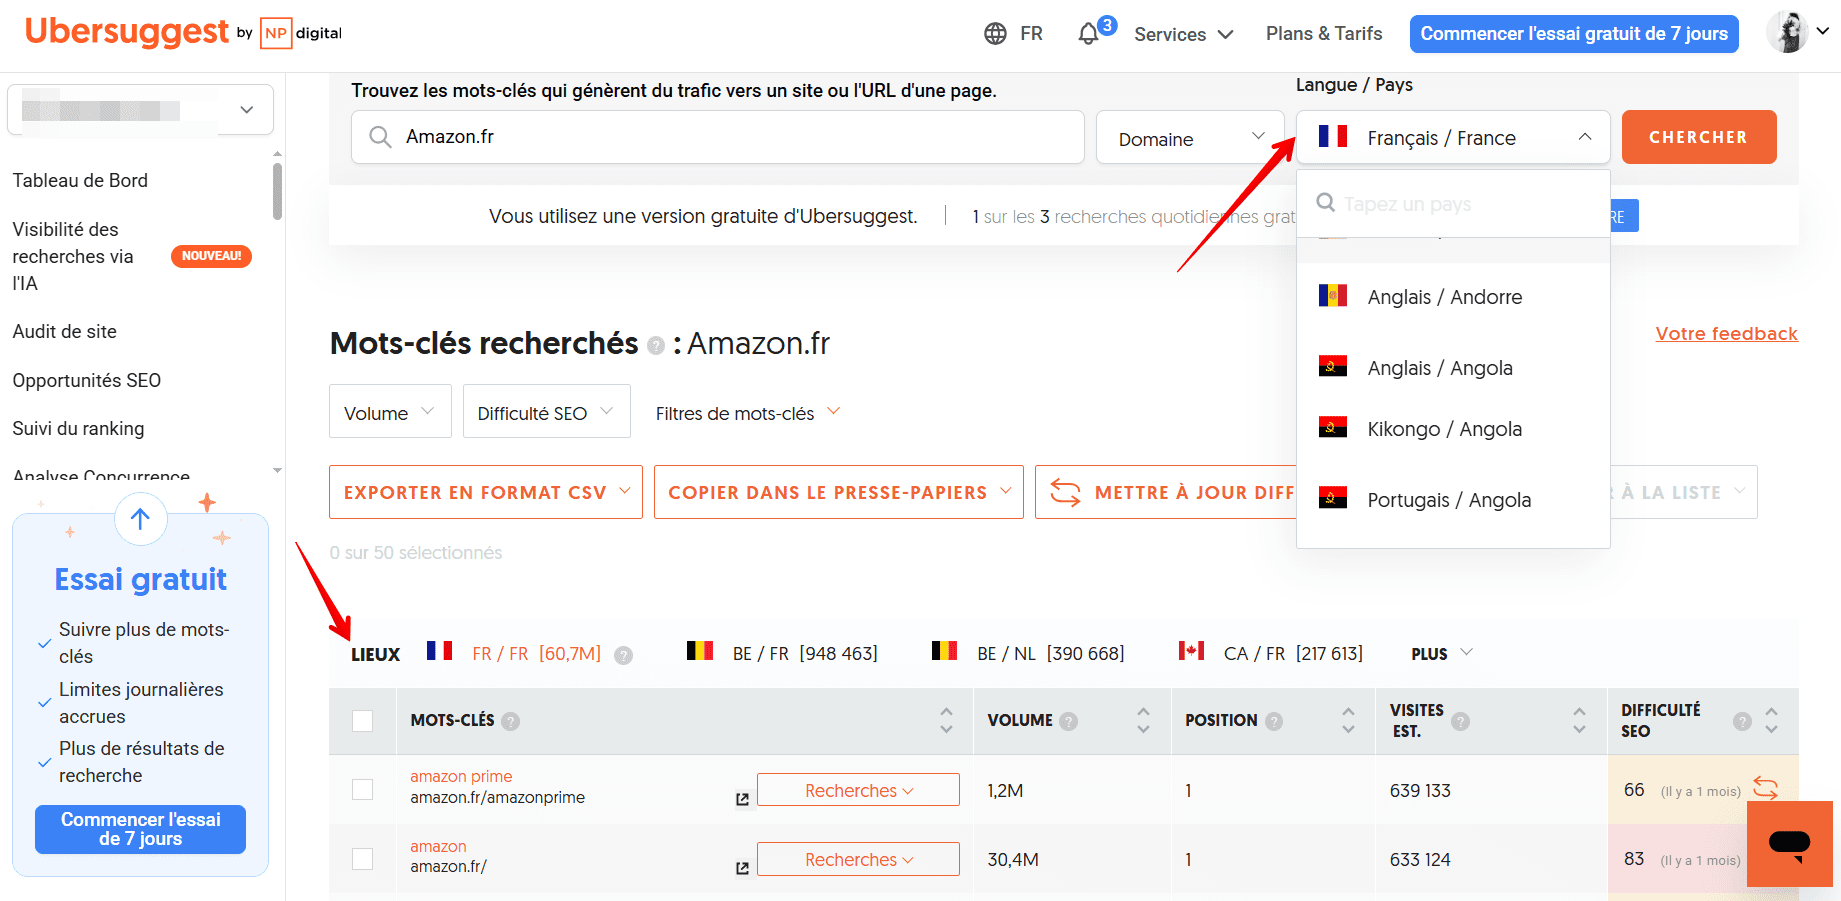This screenshot has height=901, width=1841.
Task: Check the select-all checkbox in the table header
Action: (362, 720)
